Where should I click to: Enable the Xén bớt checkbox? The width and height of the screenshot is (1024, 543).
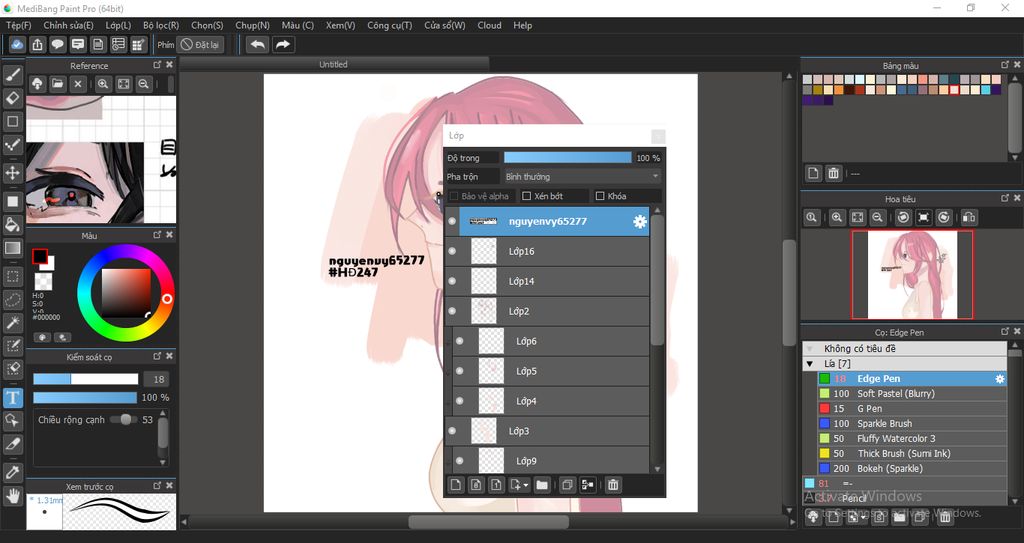(526, 196)
